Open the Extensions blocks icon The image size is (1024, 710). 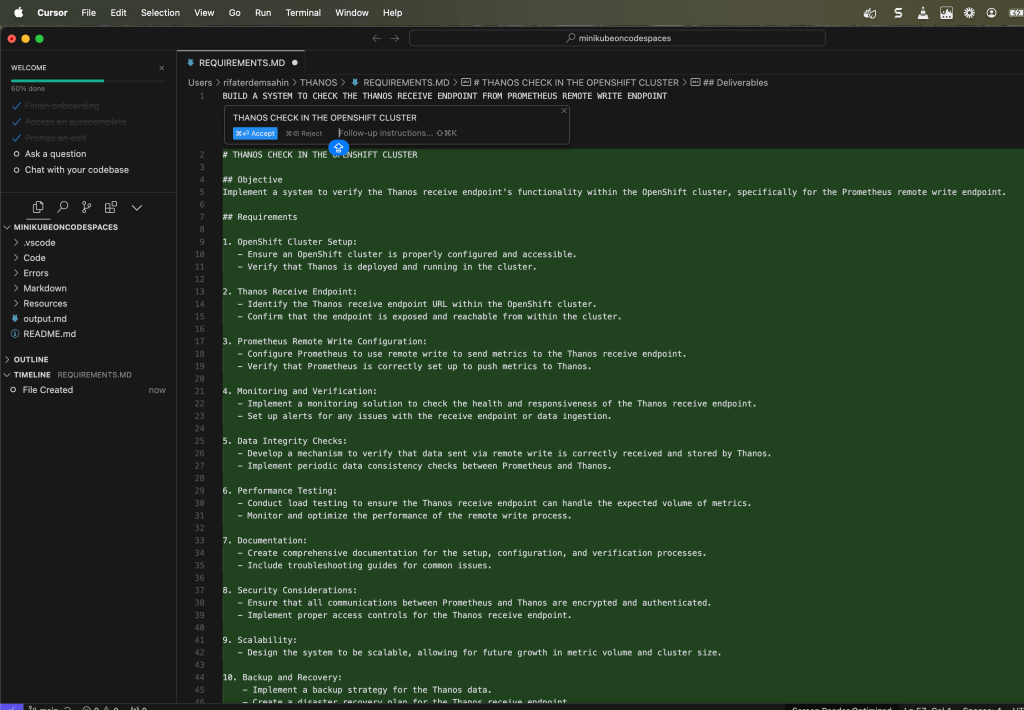(111, 207)
